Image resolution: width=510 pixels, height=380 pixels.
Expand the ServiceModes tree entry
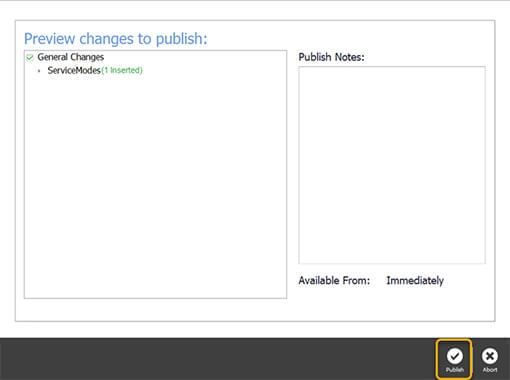tap(39, 71)
